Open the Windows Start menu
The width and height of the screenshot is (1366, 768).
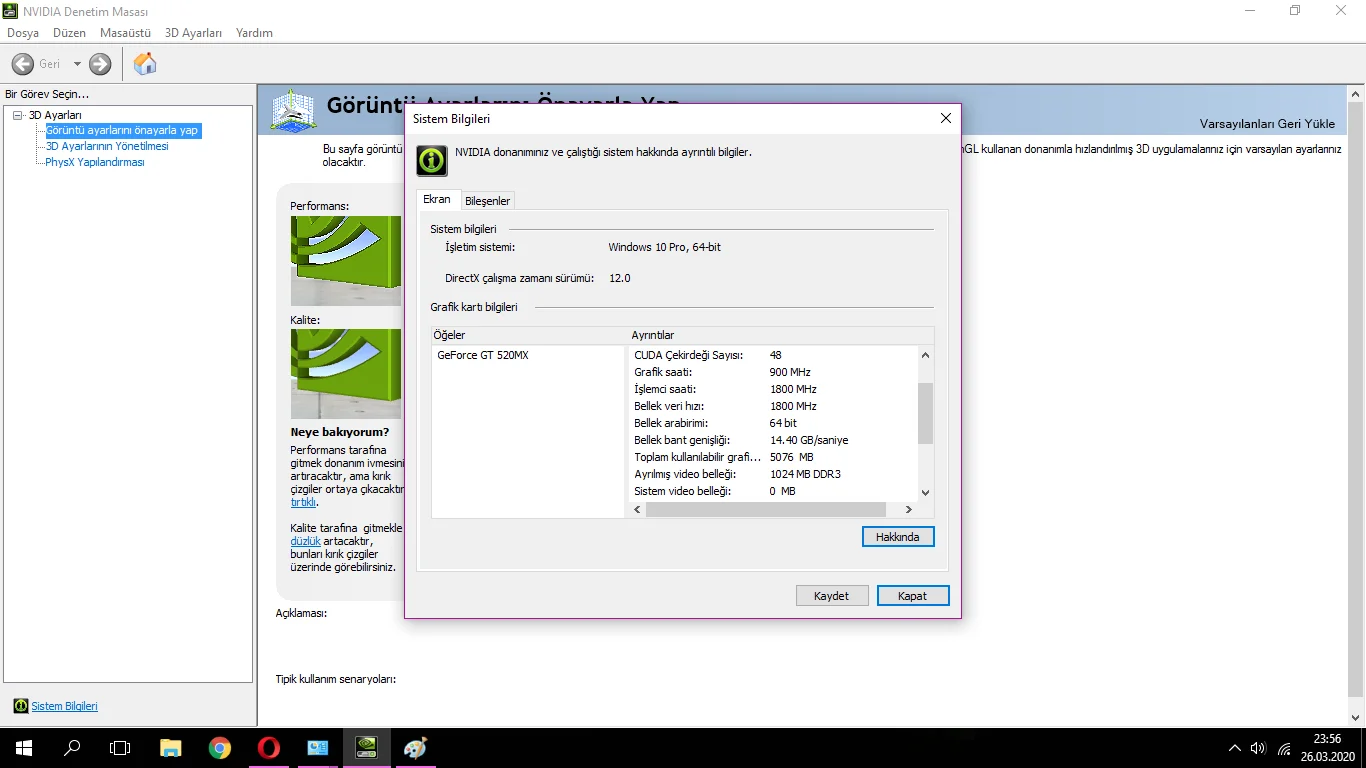point(24,748)
